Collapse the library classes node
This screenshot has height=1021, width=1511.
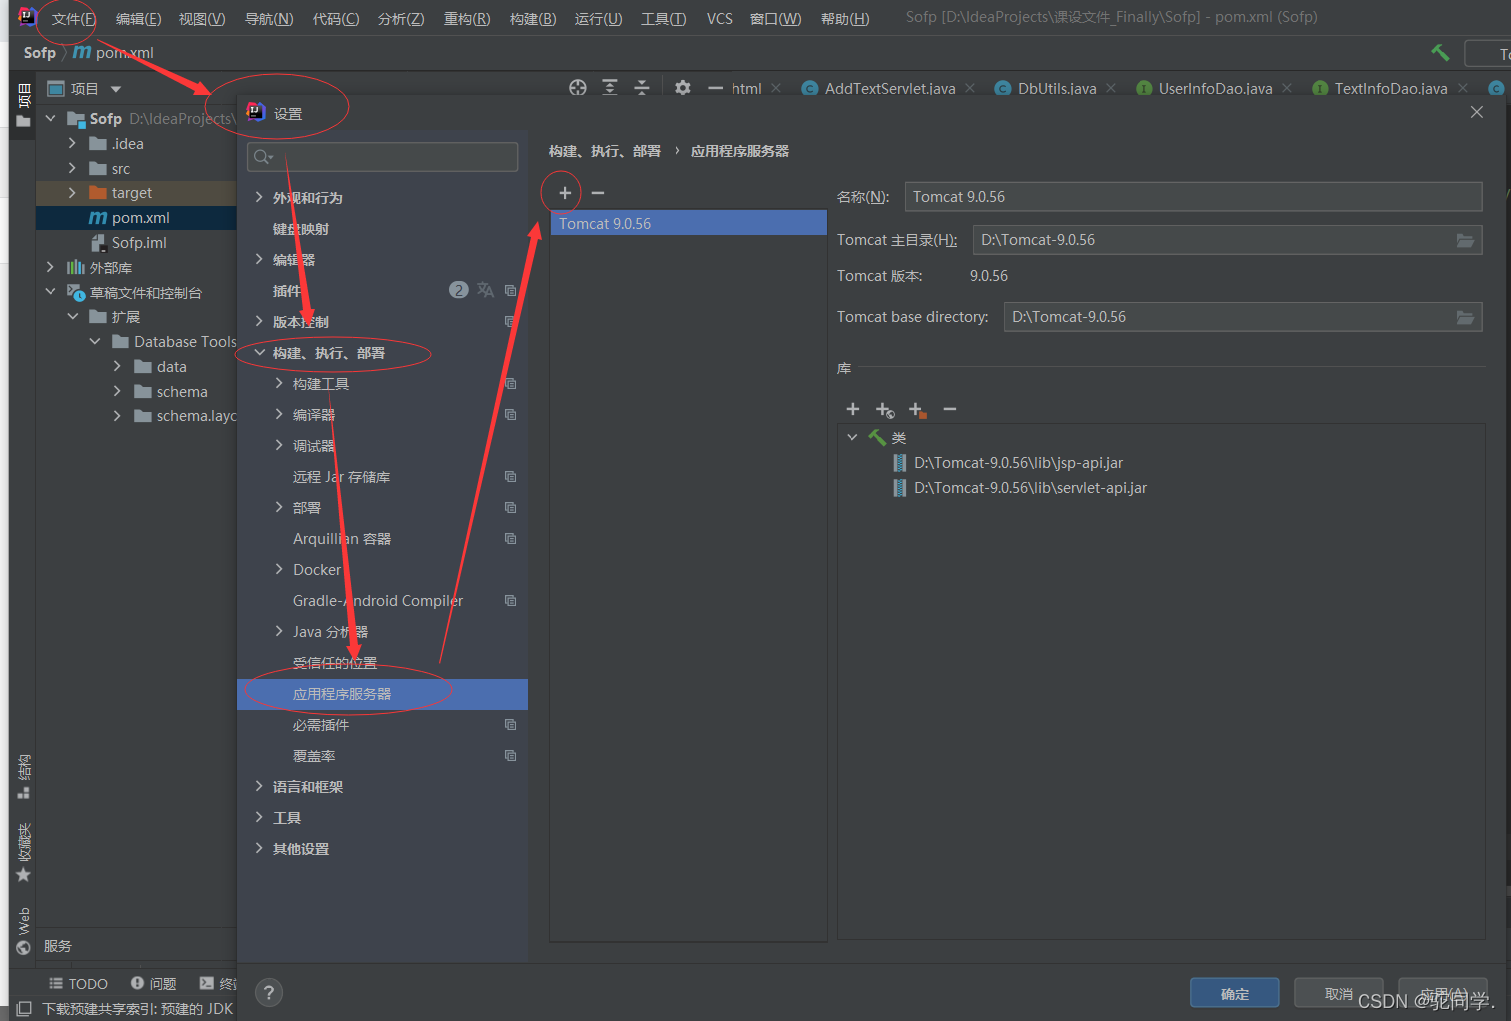pos(852,437)
